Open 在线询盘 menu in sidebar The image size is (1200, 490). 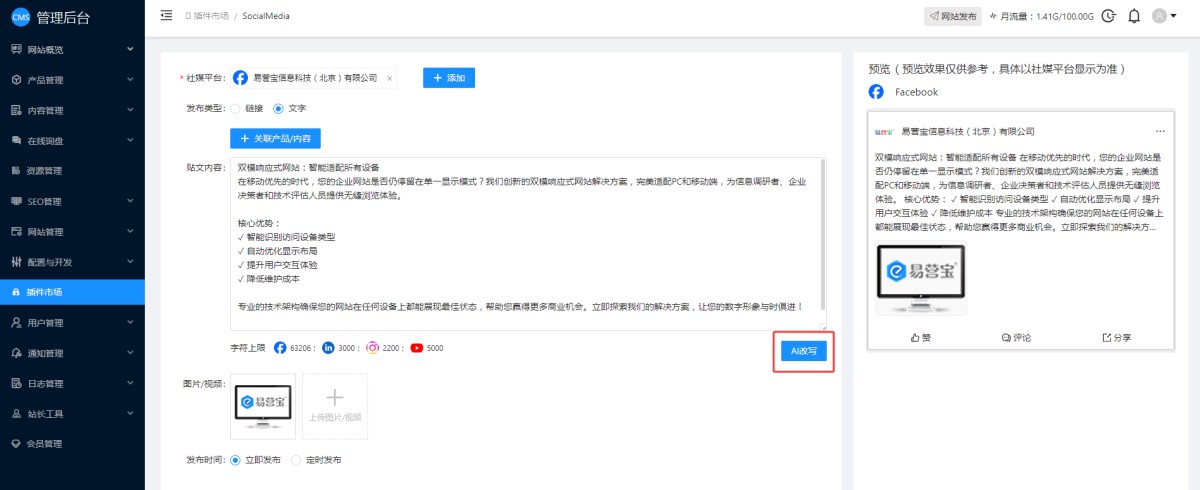72,140
